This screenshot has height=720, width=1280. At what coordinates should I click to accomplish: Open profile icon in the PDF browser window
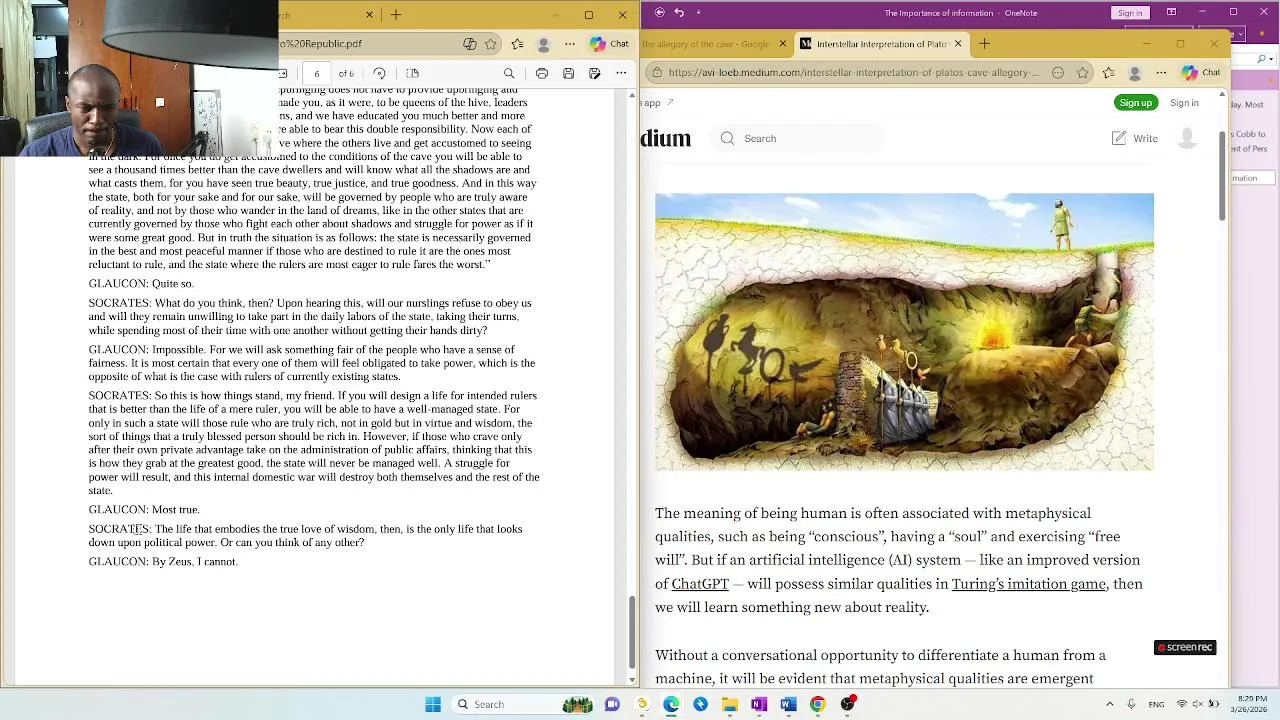coord(544,44)
